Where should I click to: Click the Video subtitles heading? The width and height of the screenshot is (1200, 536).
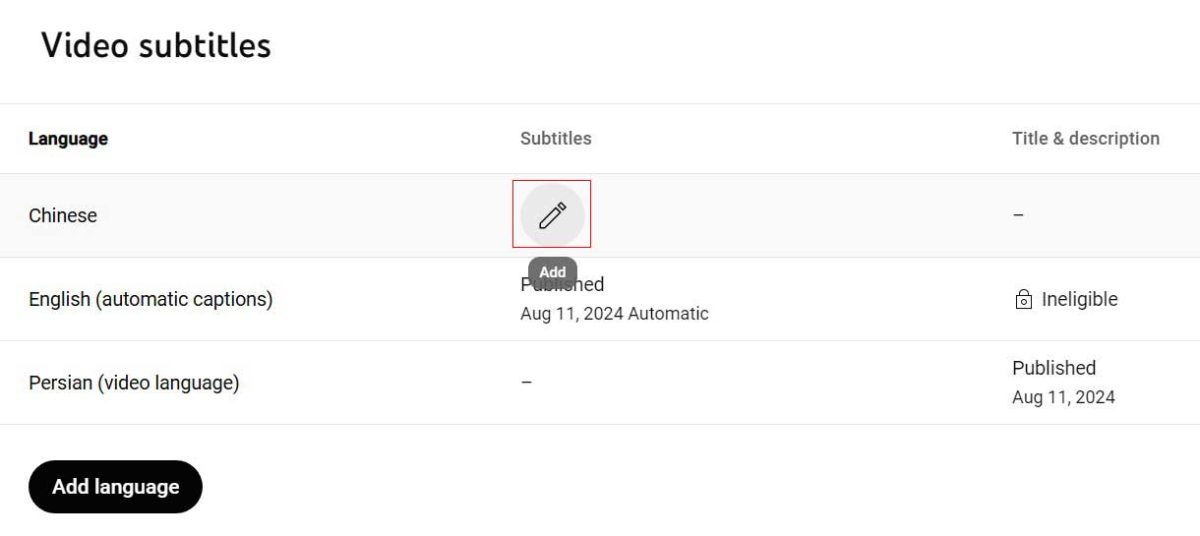156,45
